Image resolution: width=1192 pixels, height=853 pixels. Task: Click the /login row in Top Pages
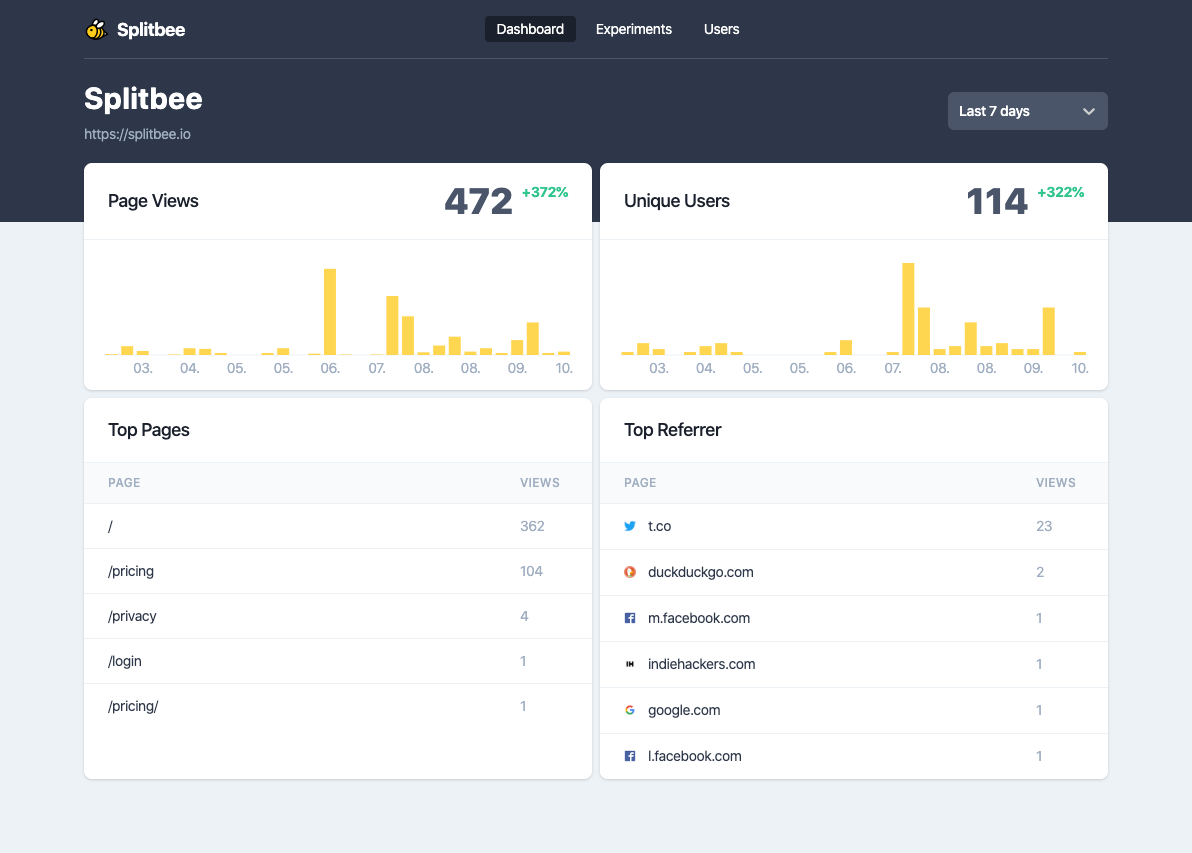(338, 661)
